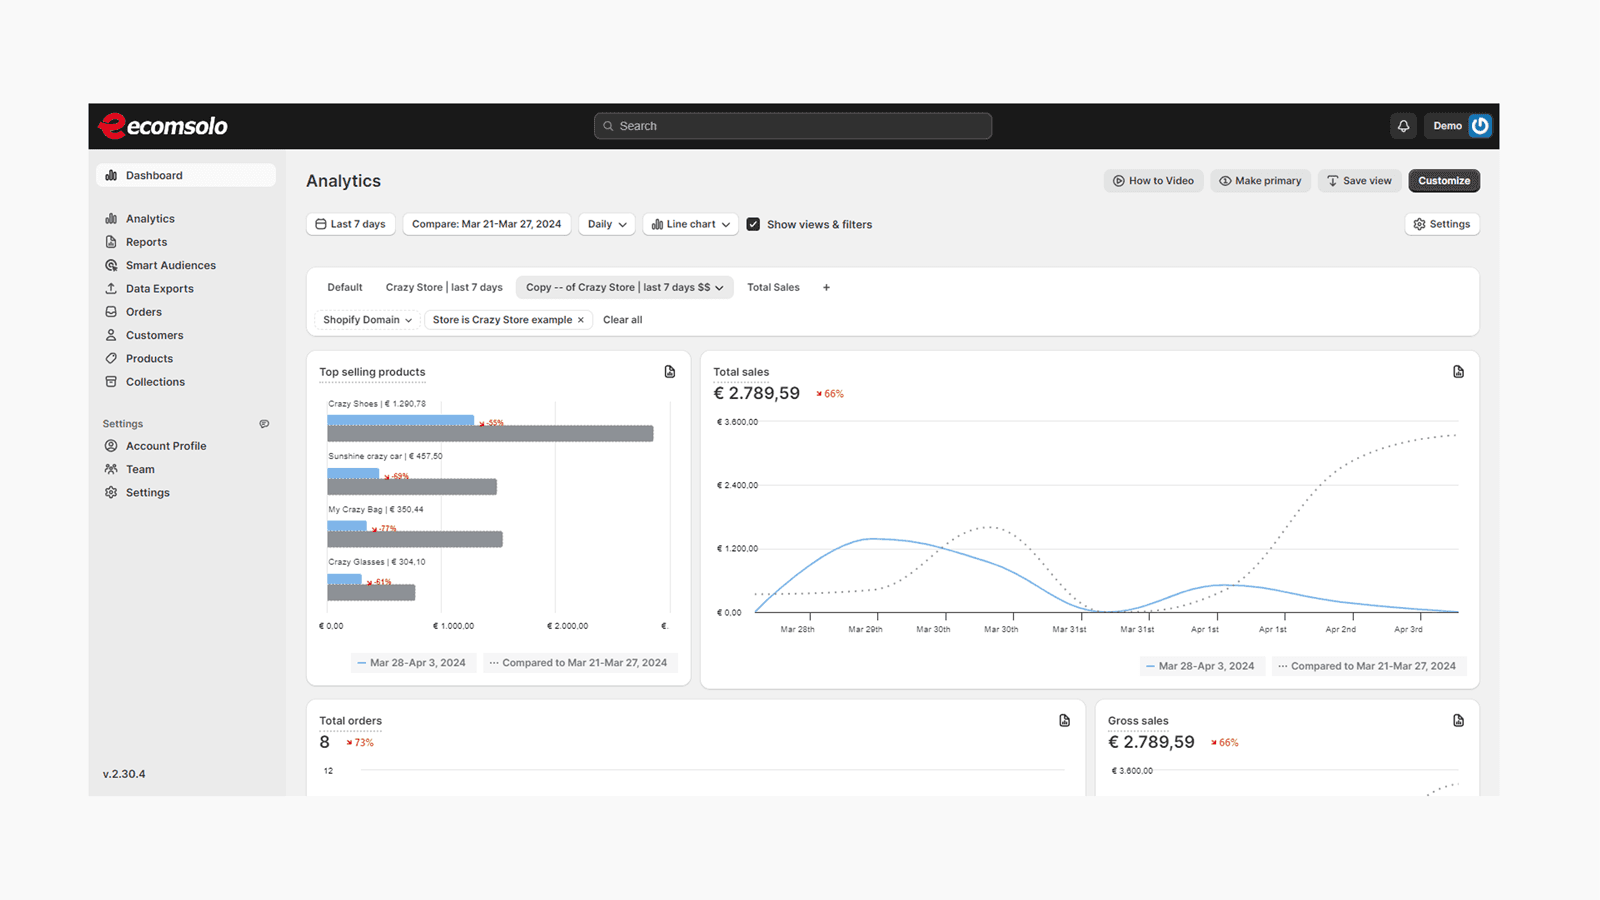
Task: Click the red power logout button
Action: (1480, 125)
